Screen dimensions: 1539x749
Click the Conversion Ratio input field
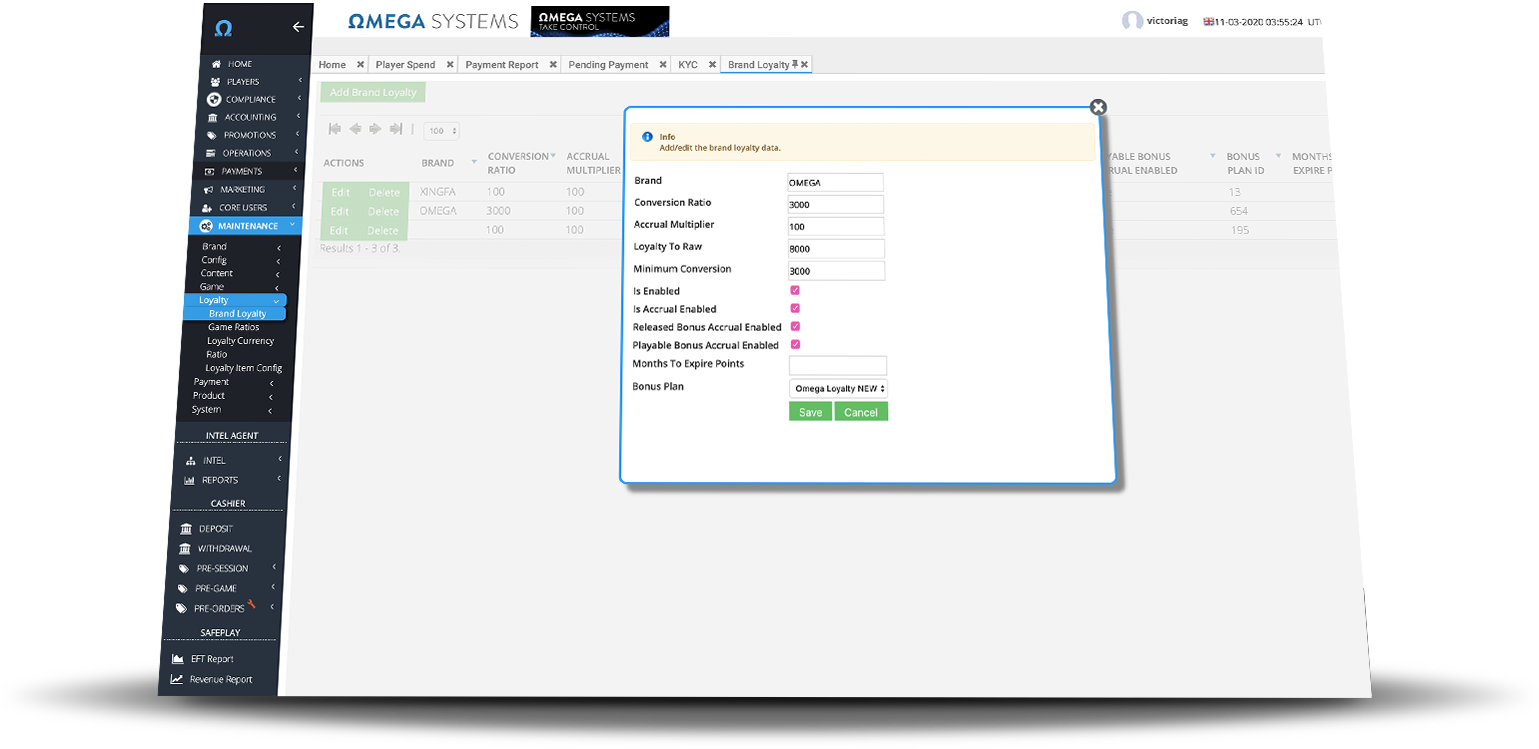click(x=836, y=205)
